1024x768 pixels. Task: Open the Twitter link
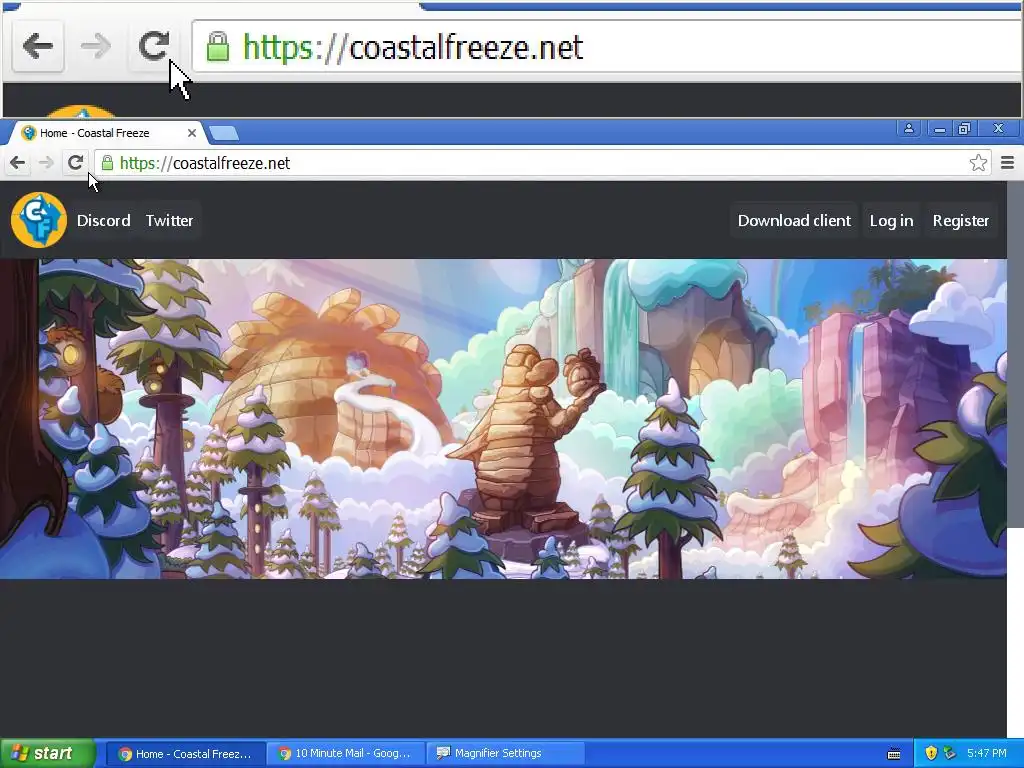coord(169,221)
